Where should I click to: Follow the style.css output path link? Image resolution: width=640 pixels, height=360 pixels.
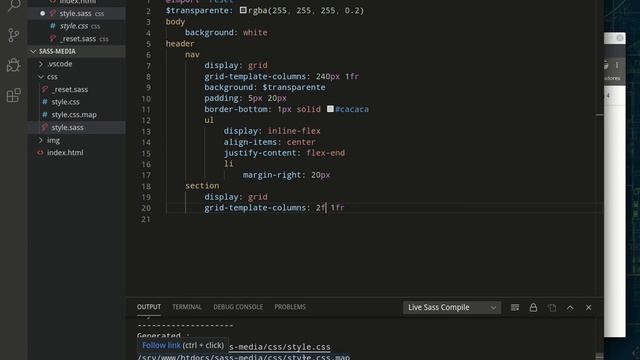pos(280,347)
